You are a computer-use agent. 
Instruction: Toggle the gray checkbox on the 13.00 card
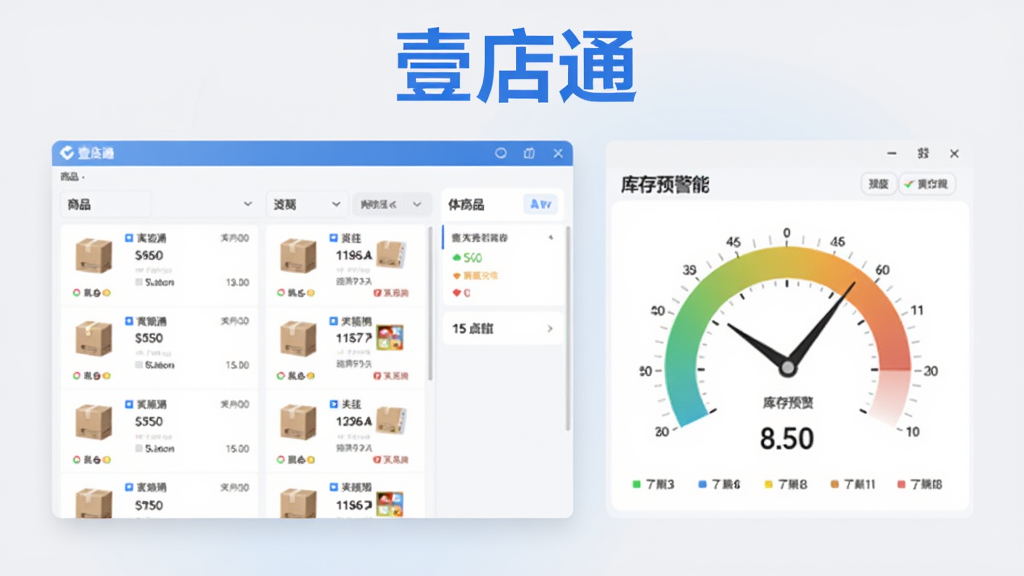pyautogui.click(x=138, y=282)
